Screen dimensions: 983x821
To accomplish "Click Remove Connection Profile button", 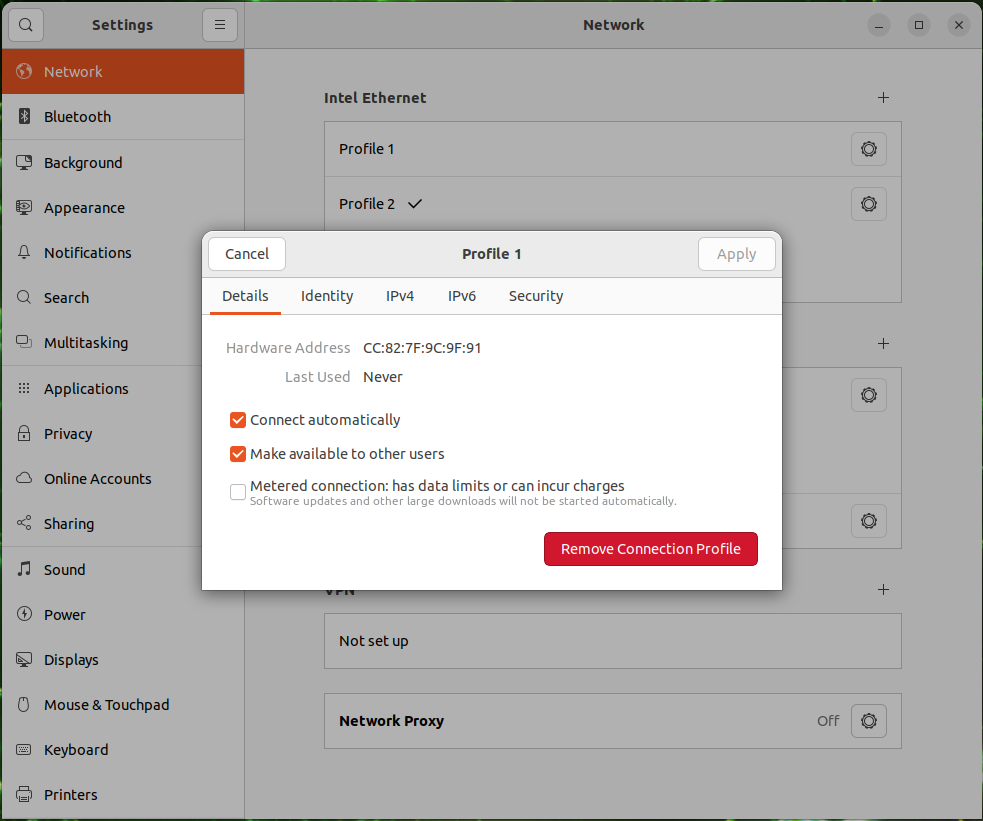I will coord(650,549).
